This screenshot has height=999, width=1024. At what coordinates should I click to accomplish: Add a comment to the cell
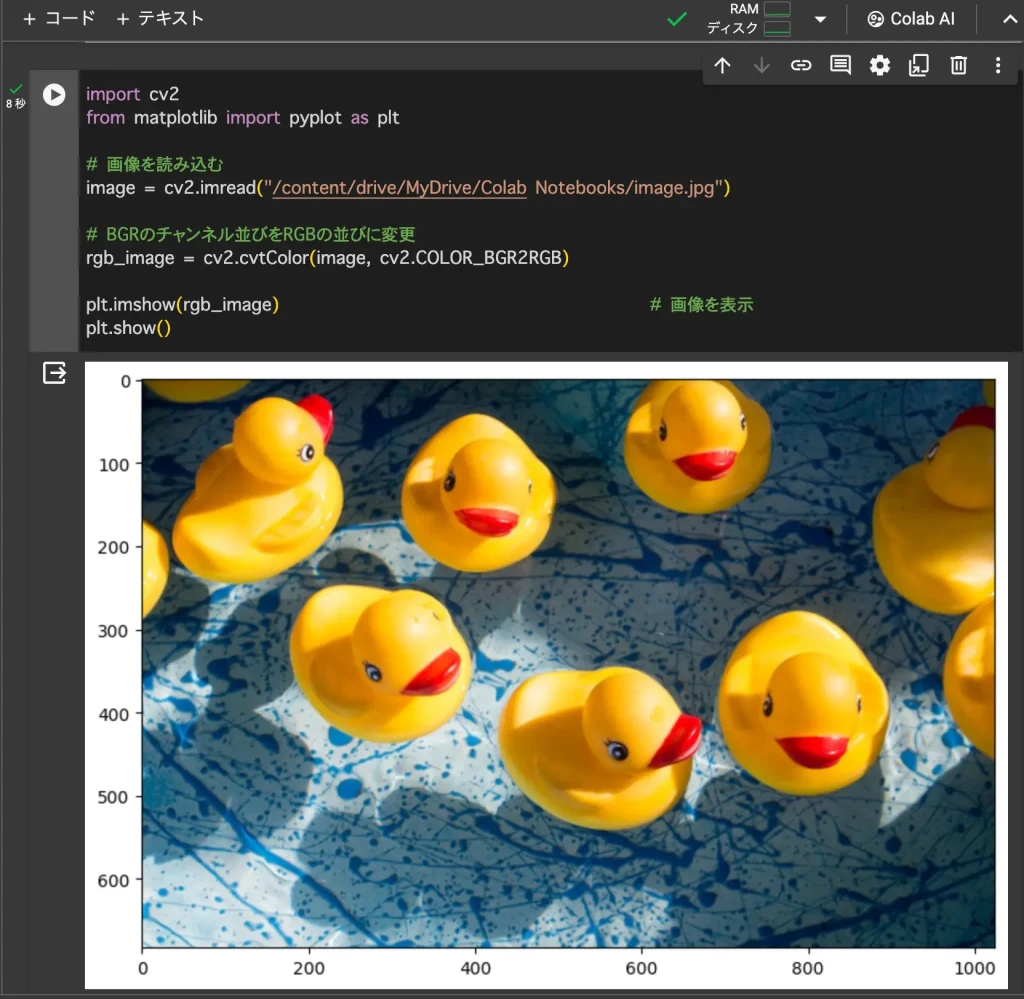840,65
